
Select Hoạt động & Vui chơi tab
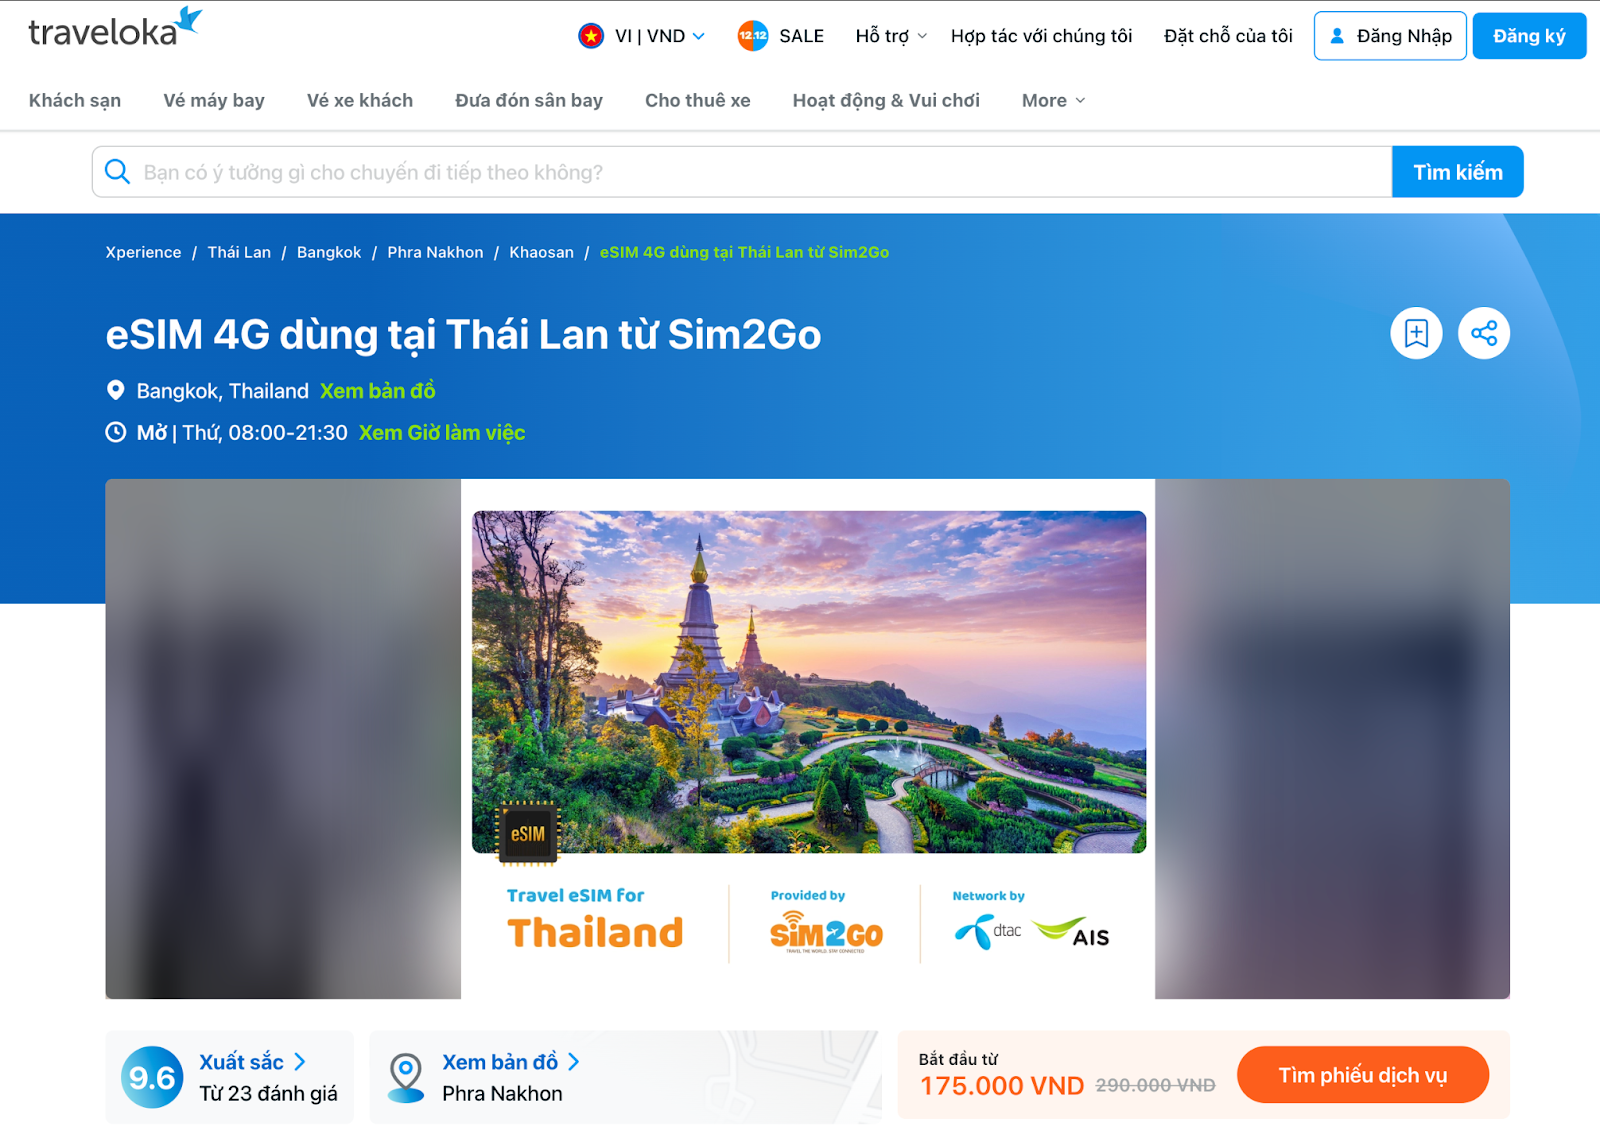pyautogui.click(x=886, y=100)
